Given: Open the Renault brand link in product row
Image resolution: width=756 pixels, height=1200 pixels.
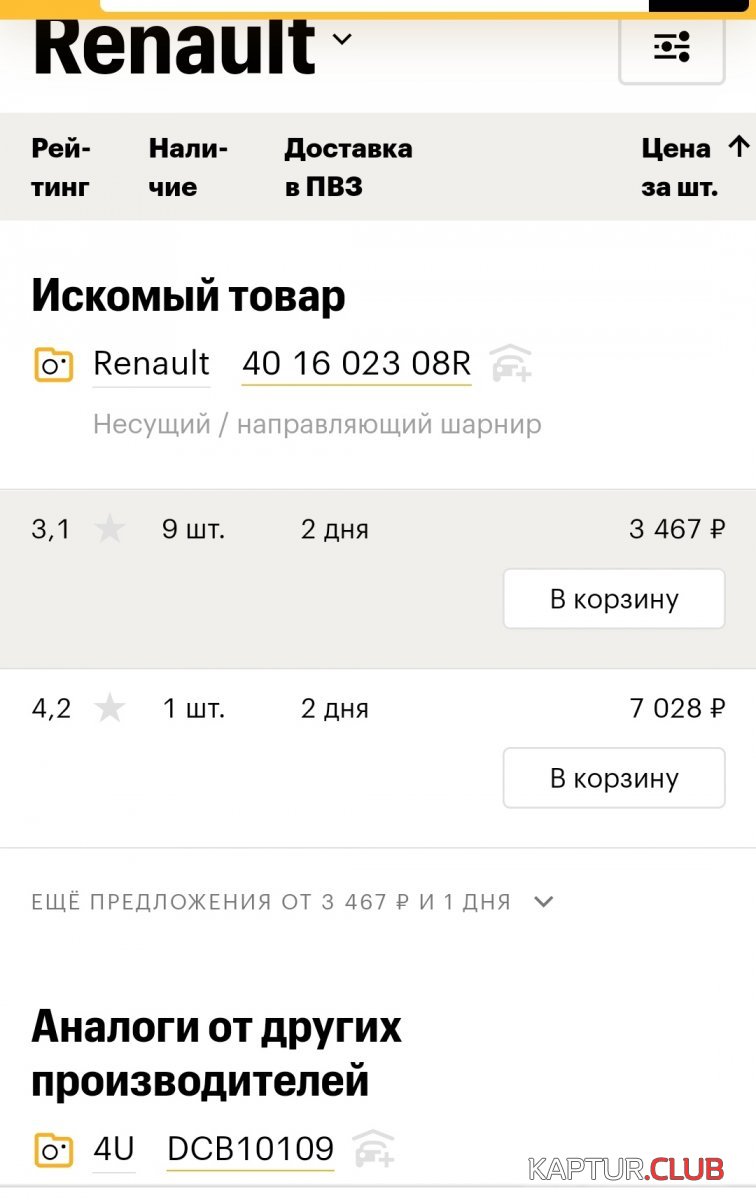Looking at the screenshot, I should click(x=151, y=363).
